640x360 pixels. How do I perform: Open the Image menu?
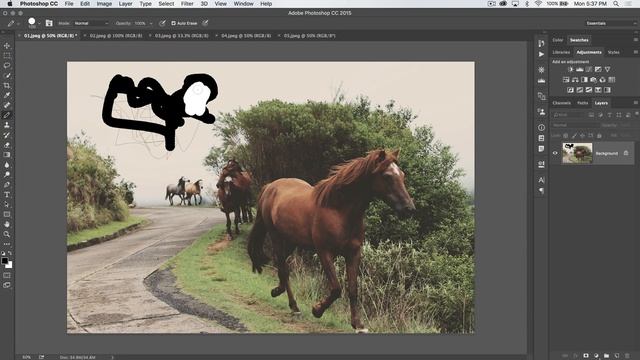(104, 4)
